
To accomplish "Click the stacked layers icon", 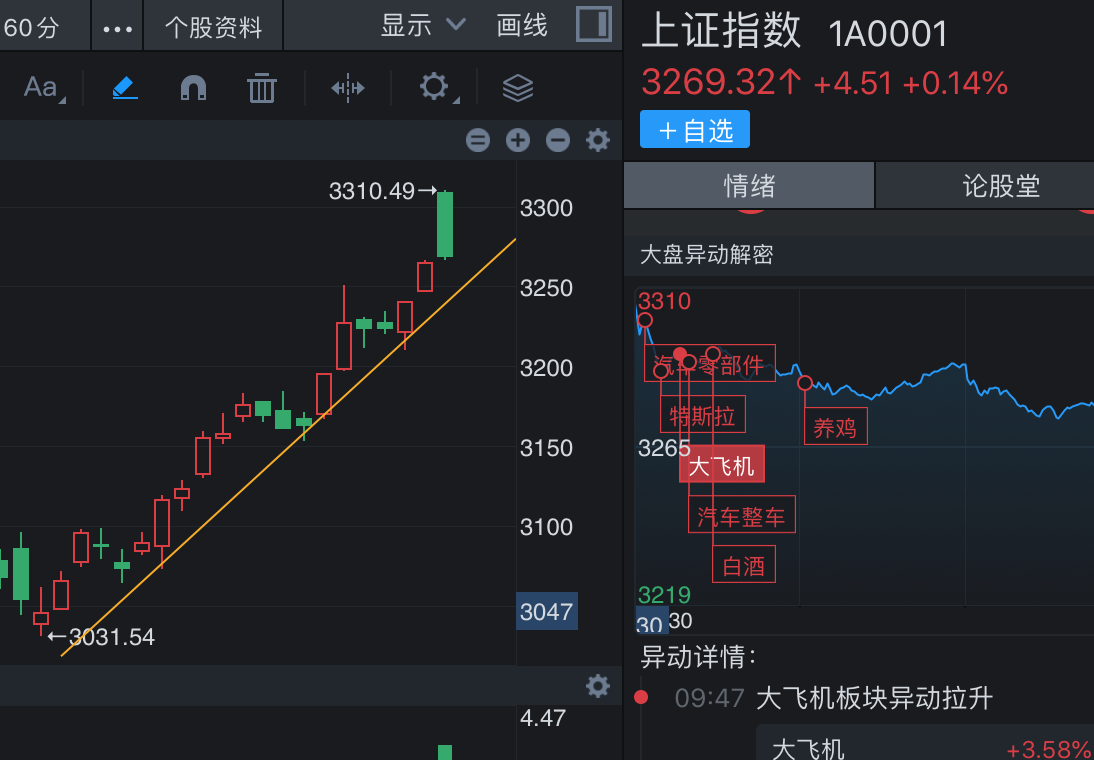I will pyautogui.click(x=518, y=88).
